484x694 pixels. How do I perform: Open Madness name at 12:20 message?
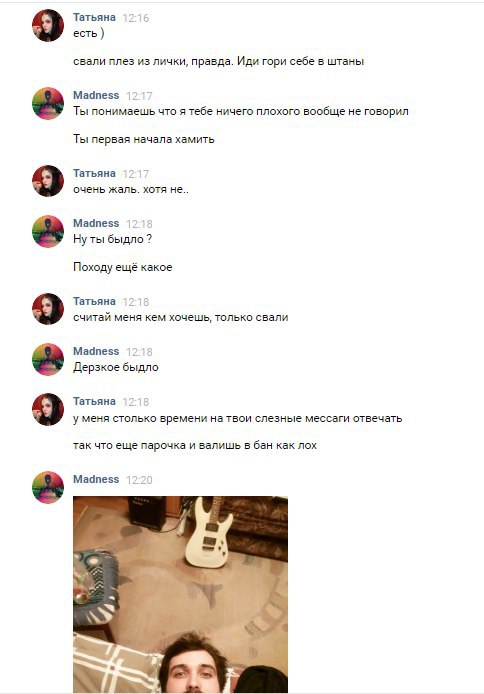point(96,479)
